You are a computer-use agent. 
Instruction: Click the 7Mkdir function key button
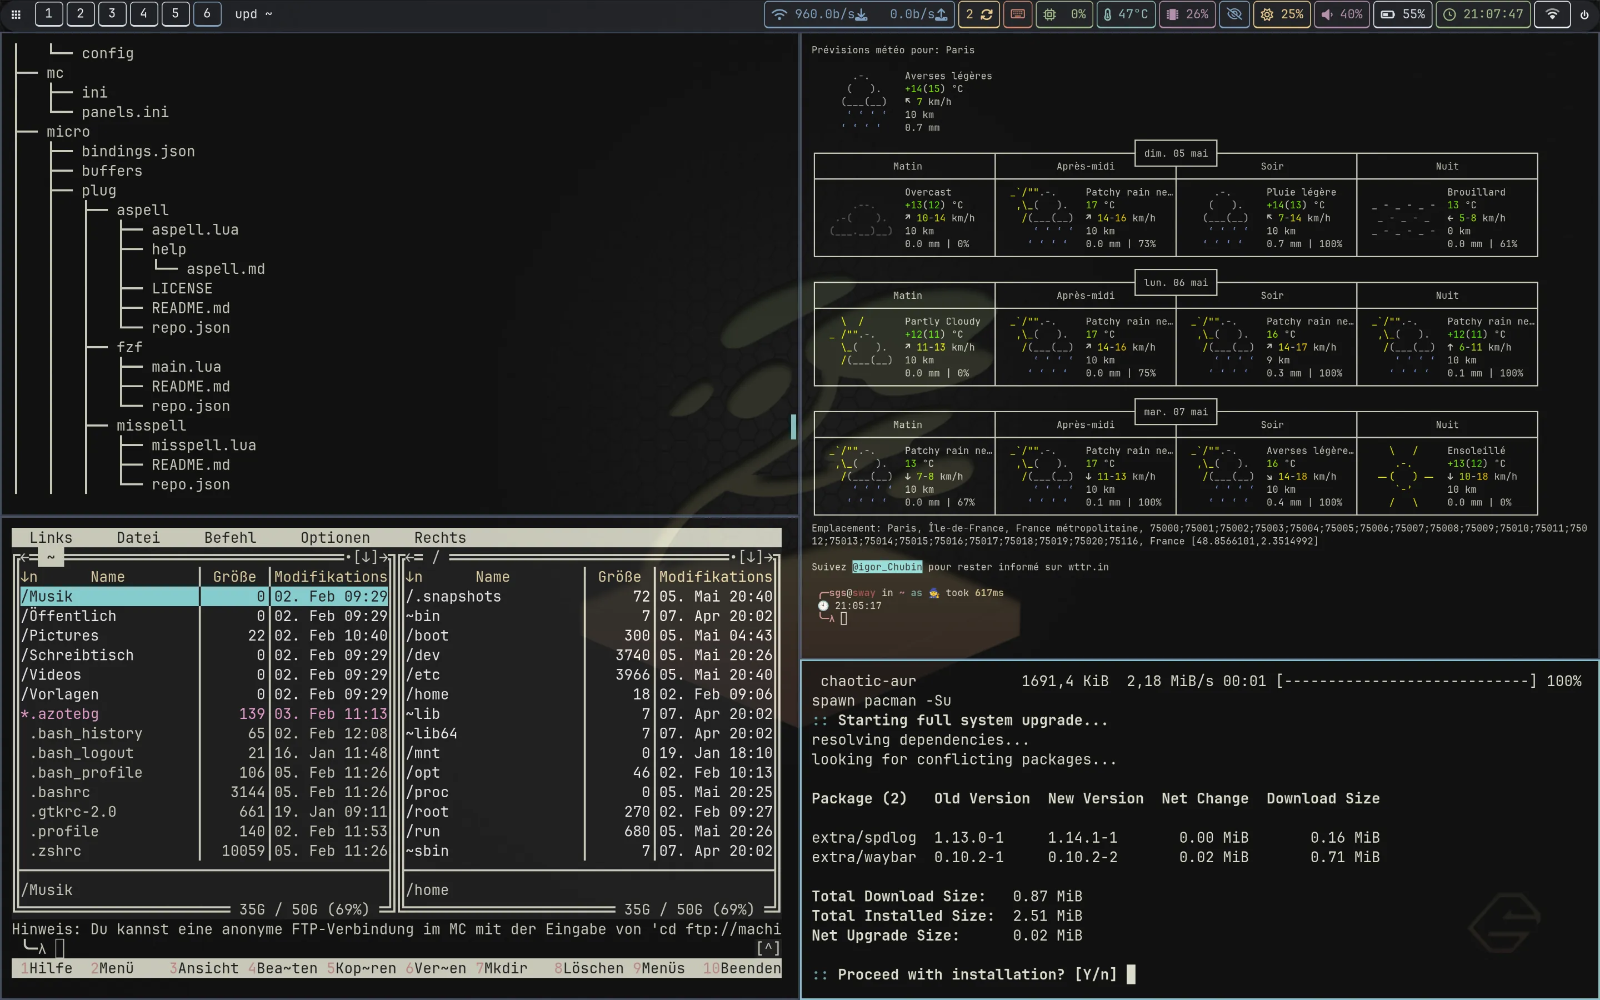click(x=502, y=968)
